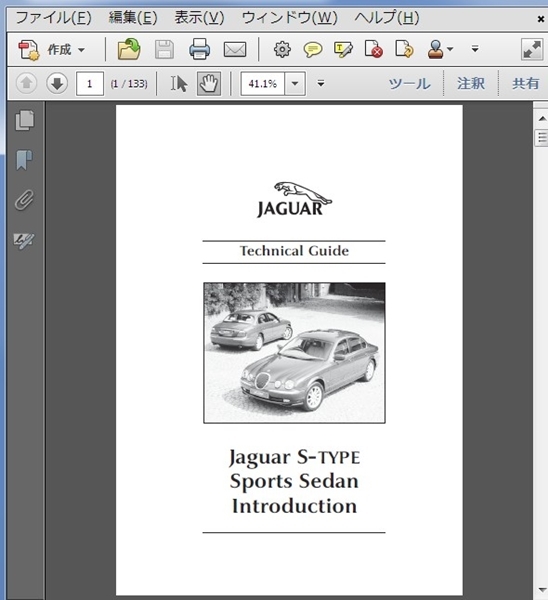Screen dimensions: 548x600
Task: Click the vertical scrollbar thumb
Action: click(541, 138)
